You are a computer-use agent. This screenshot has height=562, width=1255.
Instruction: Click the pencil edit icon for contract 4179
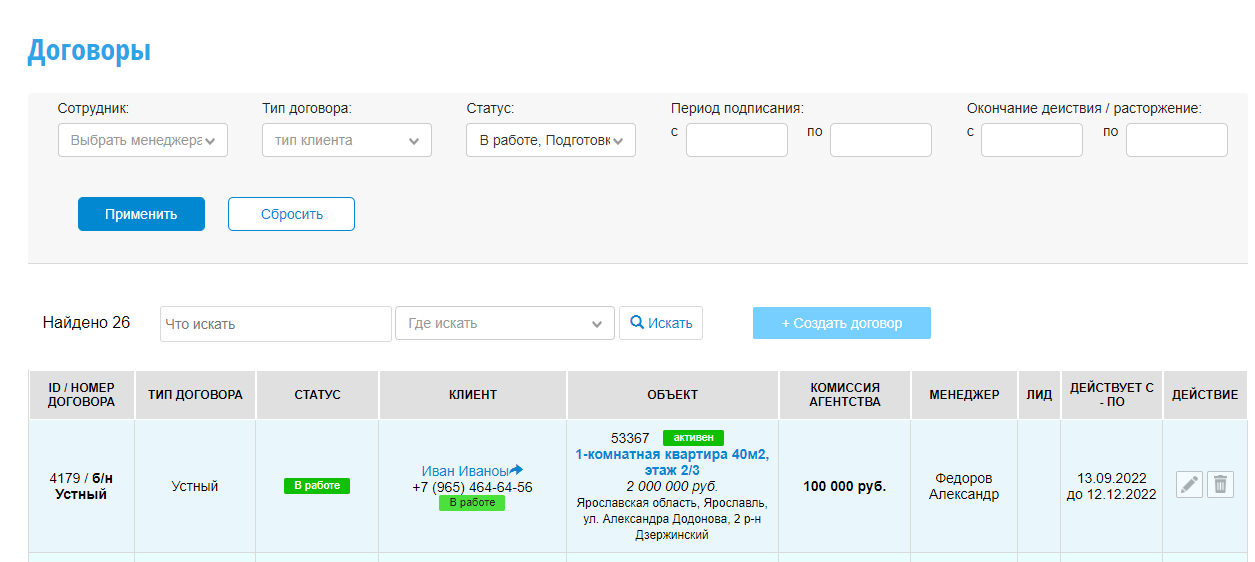(1189, 485)
